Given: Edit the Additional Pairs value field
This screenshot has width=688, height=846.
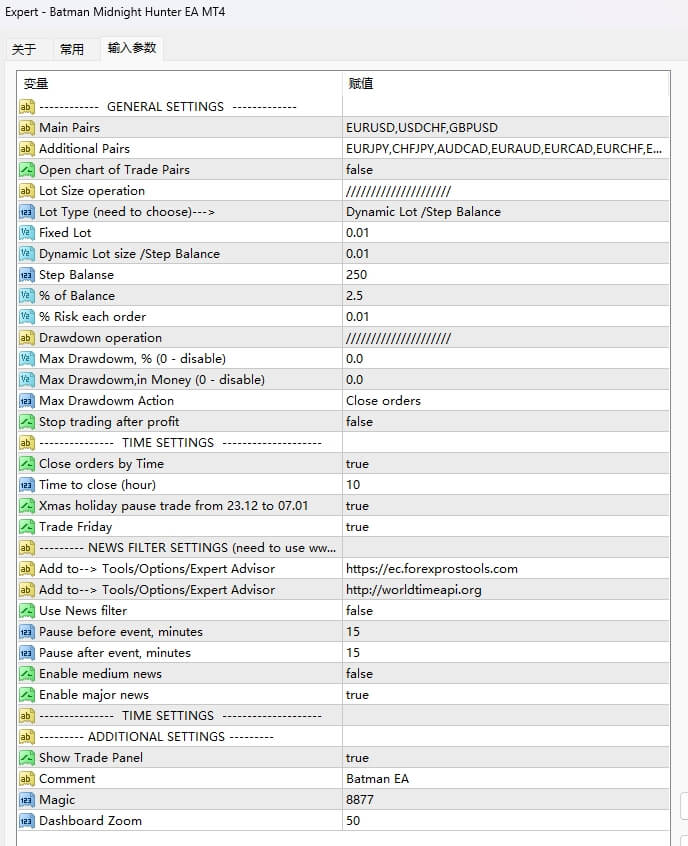Looking at the screenshot, I should coord(506,149).
